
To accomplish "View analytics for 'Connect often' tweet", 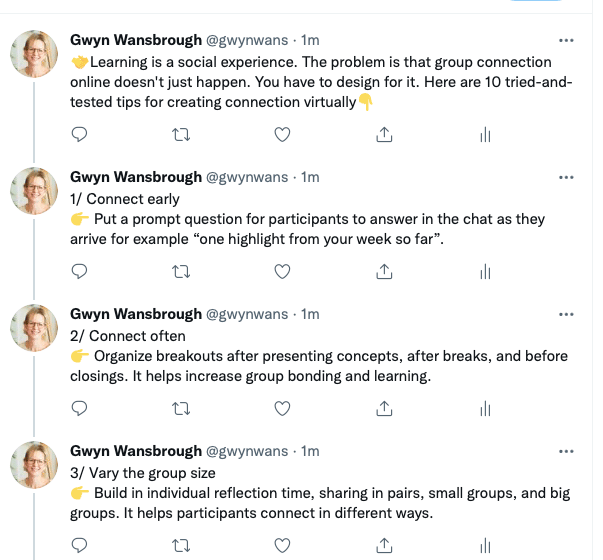I will pyautogui.click(x=485, y=408).
